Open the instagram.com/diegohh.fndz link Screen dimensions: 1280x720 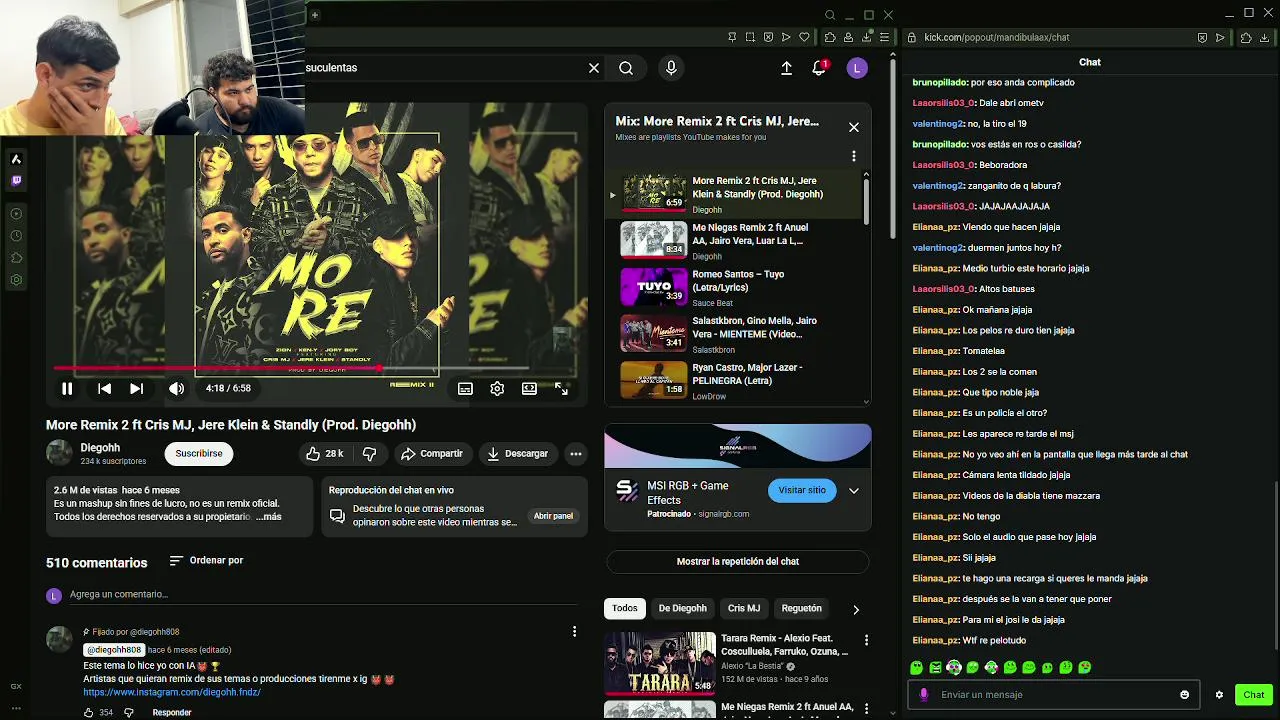(172, 692)
